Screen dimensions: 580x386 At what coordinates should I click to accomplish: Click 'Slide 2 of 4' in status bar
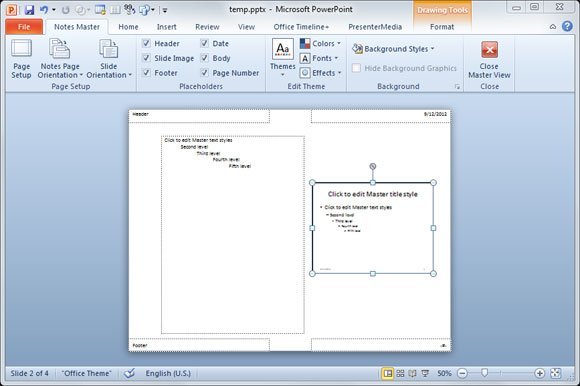[29, 373]
